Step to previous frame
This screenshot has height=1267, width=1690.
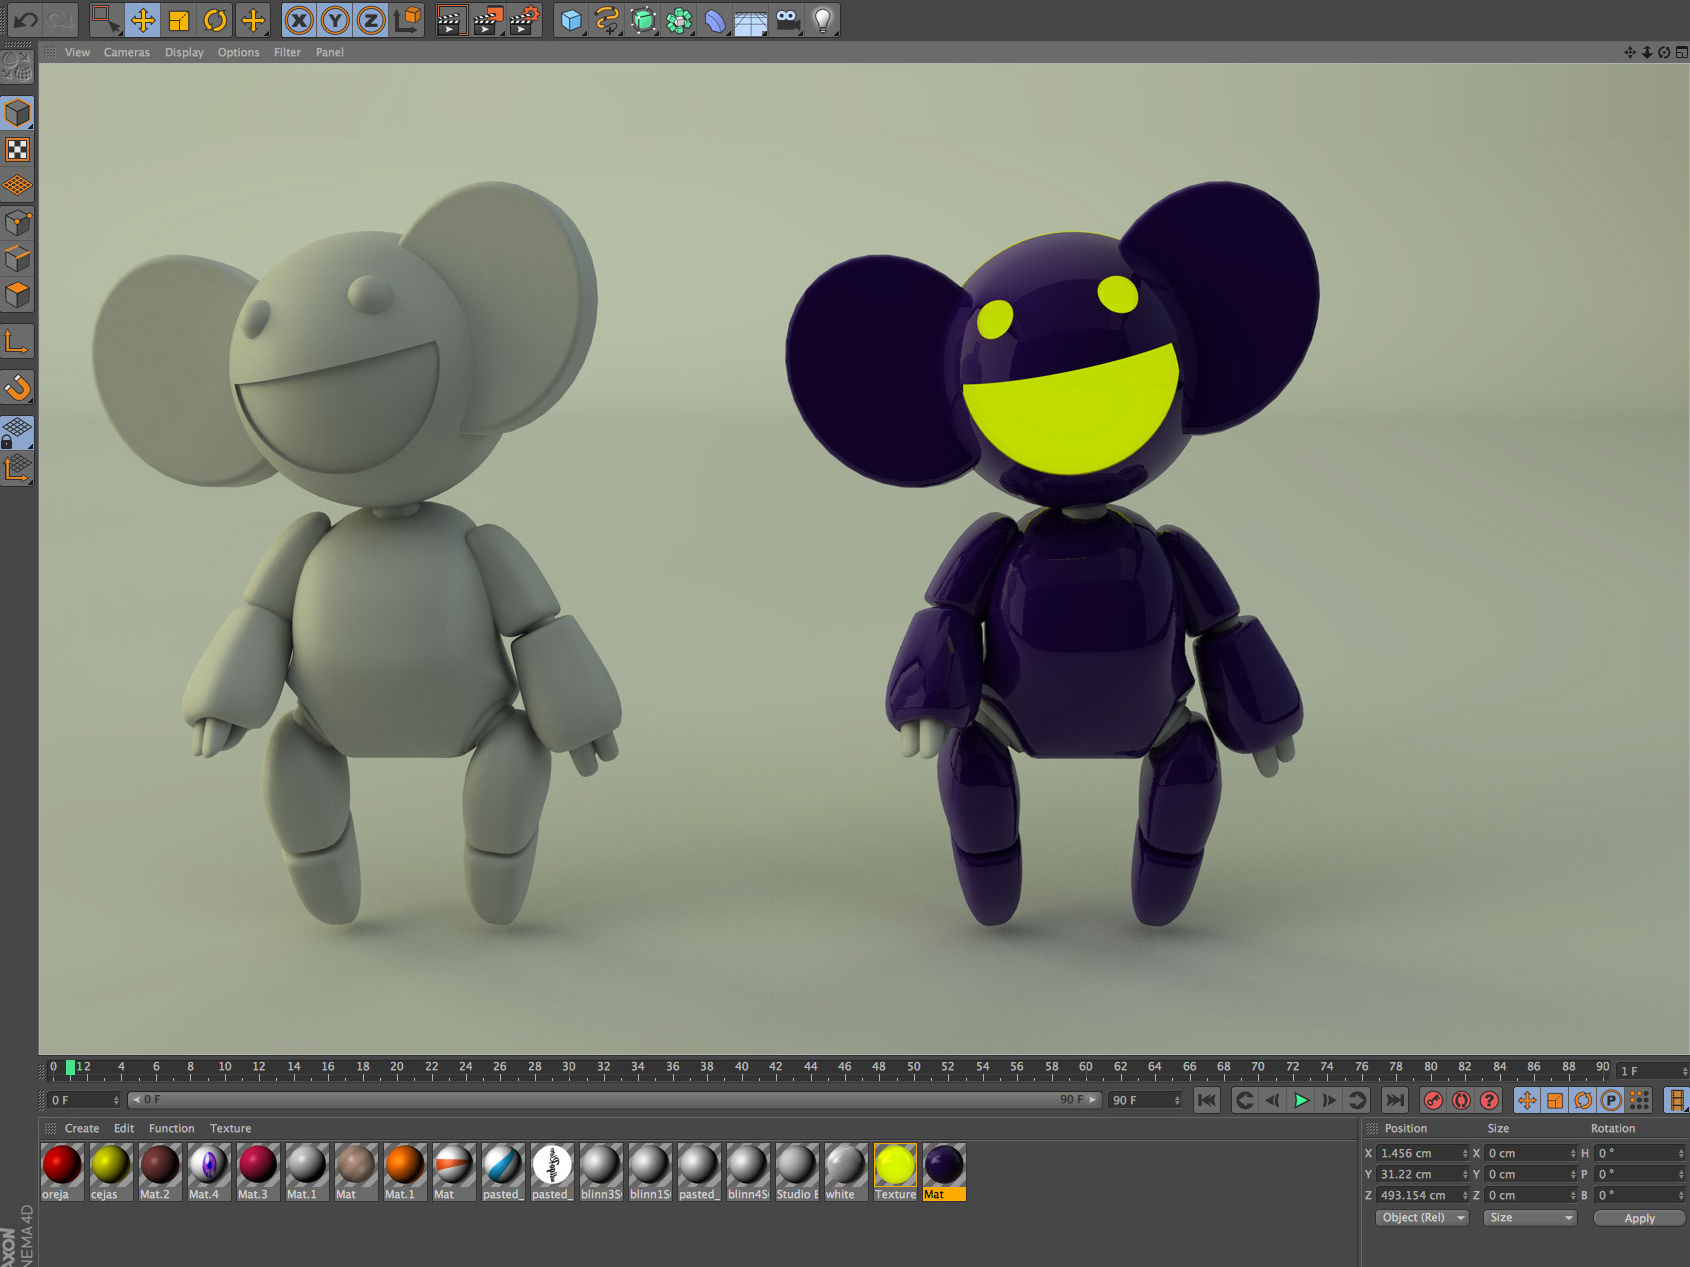[x=1273, y=1100]
